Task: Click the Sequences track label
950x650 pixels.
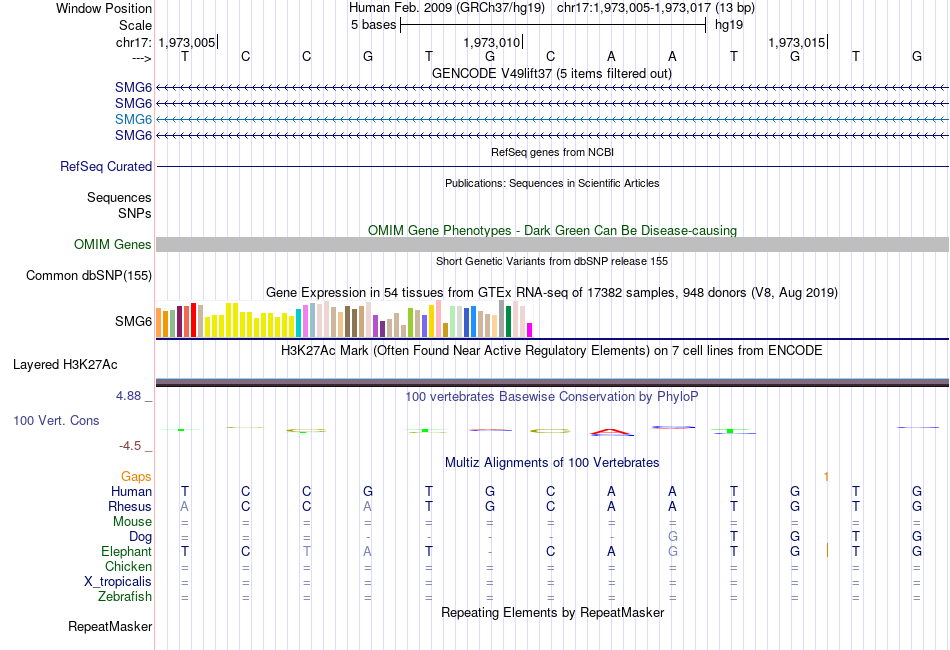Action: (119, 197)
